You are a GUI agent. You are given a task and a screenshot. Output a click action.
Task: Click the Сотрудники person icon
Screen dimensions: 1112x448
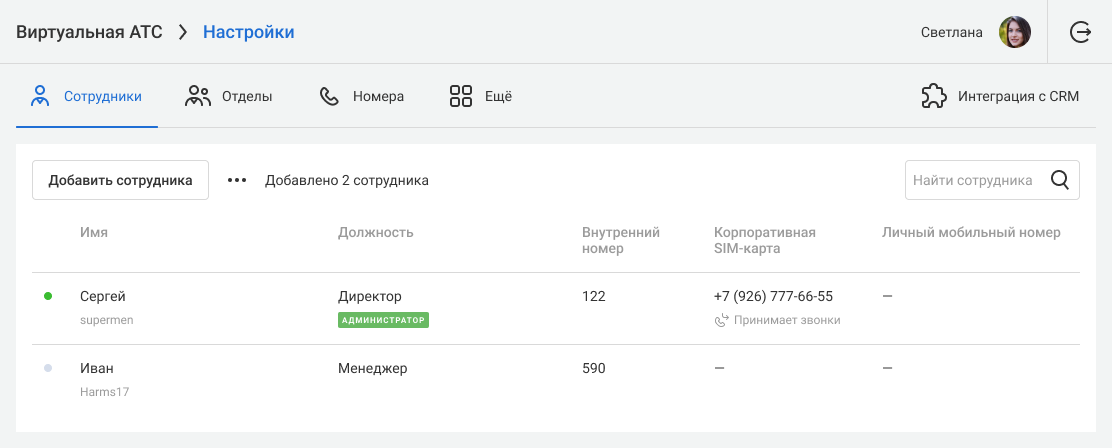click(x=40, y=96)
